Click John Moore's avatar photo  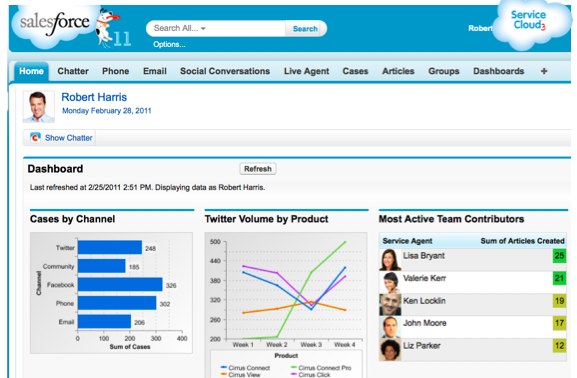pos(389,327)
